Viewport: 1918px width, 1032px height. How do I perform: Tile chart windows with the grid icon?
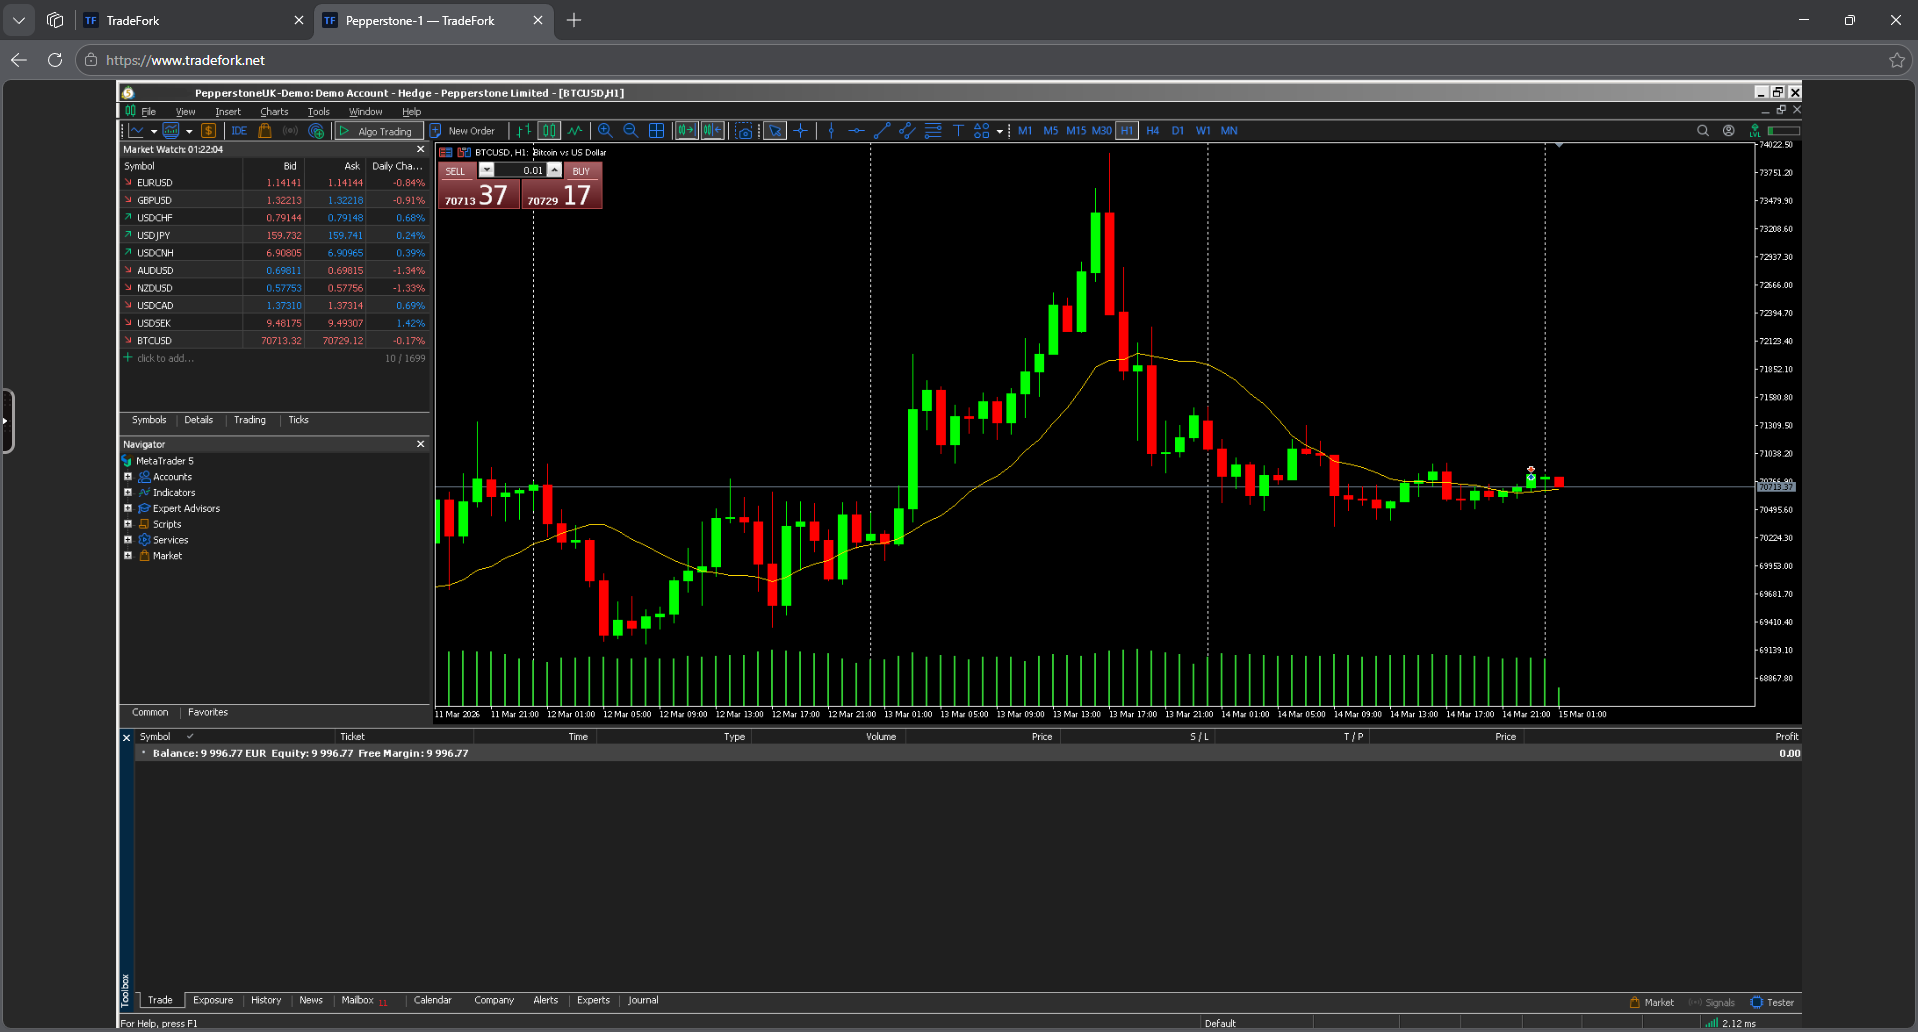tap(657, 131)
